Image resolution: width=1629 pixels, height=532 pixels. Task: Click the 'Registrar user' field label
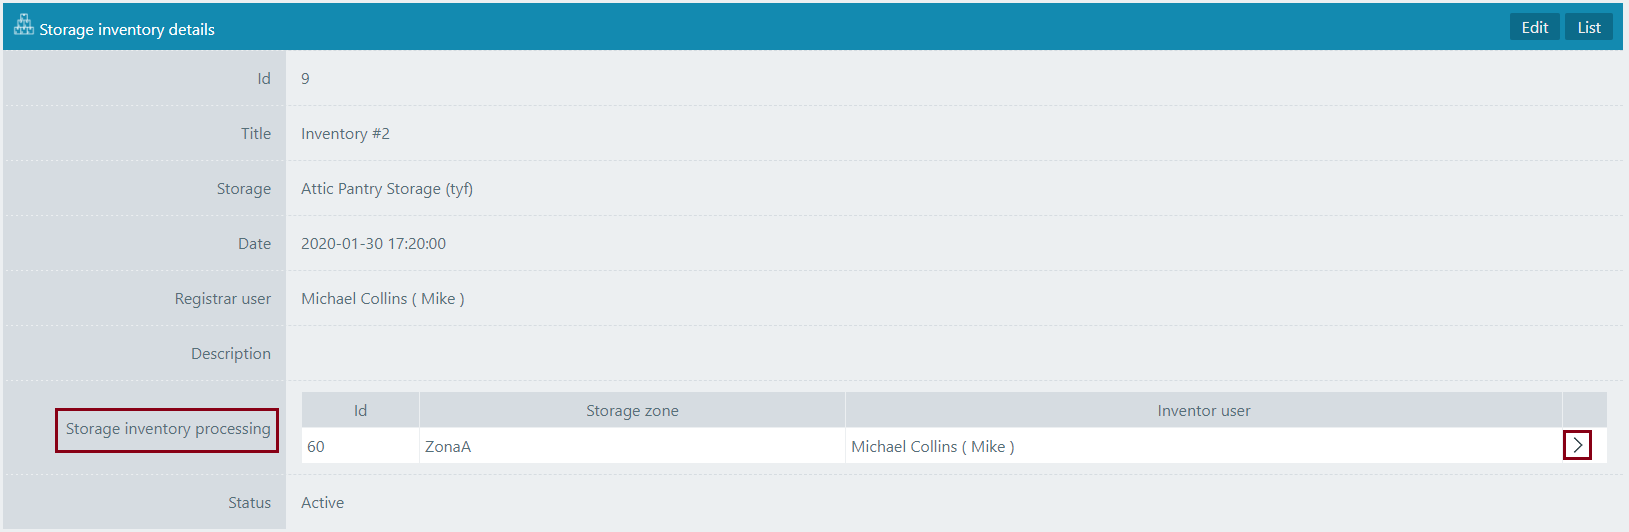[x=222, y=299]
